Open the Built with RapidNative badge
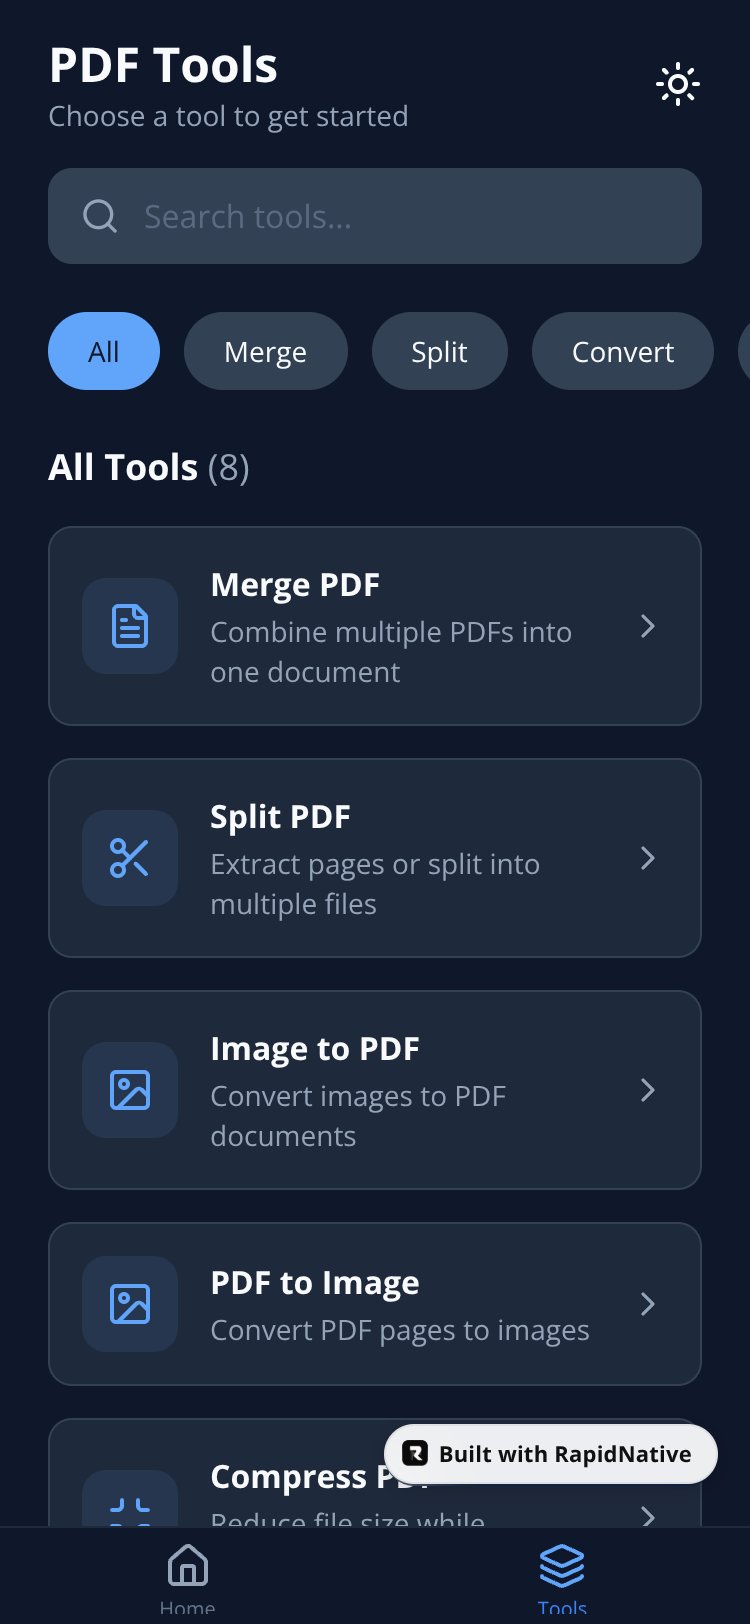The width and height of the screenshot is (750, 1624). 551,1454
